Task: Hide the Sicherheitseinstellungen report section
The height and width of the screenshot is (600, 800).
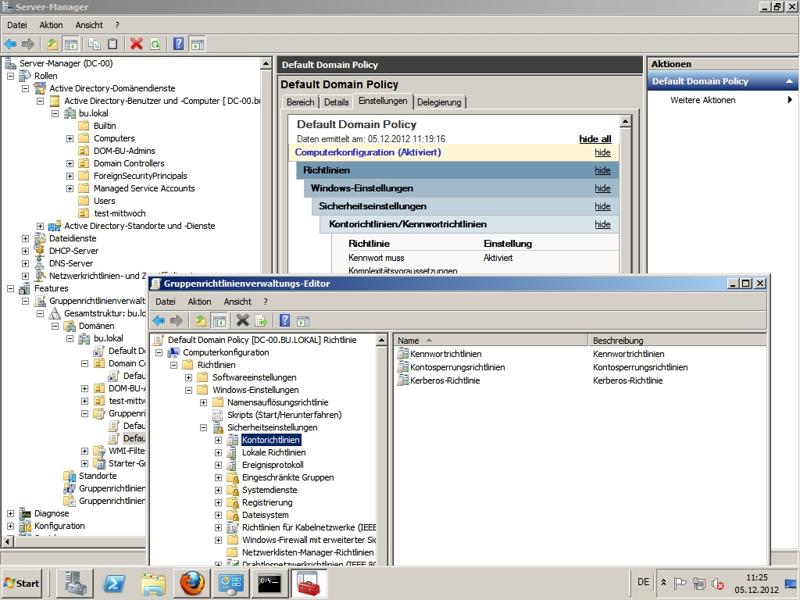Action: pyautogui.click(x=602, y=207)
